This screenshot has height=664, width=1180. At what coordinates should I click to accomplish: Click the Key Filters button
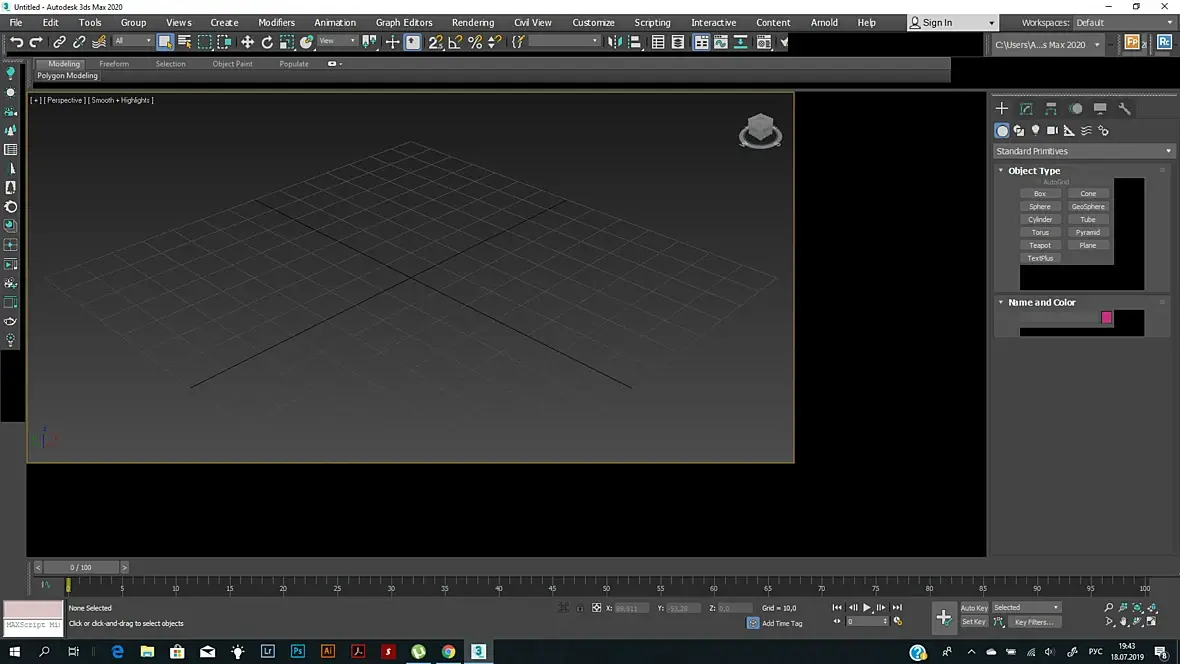tap(1033, 622)
